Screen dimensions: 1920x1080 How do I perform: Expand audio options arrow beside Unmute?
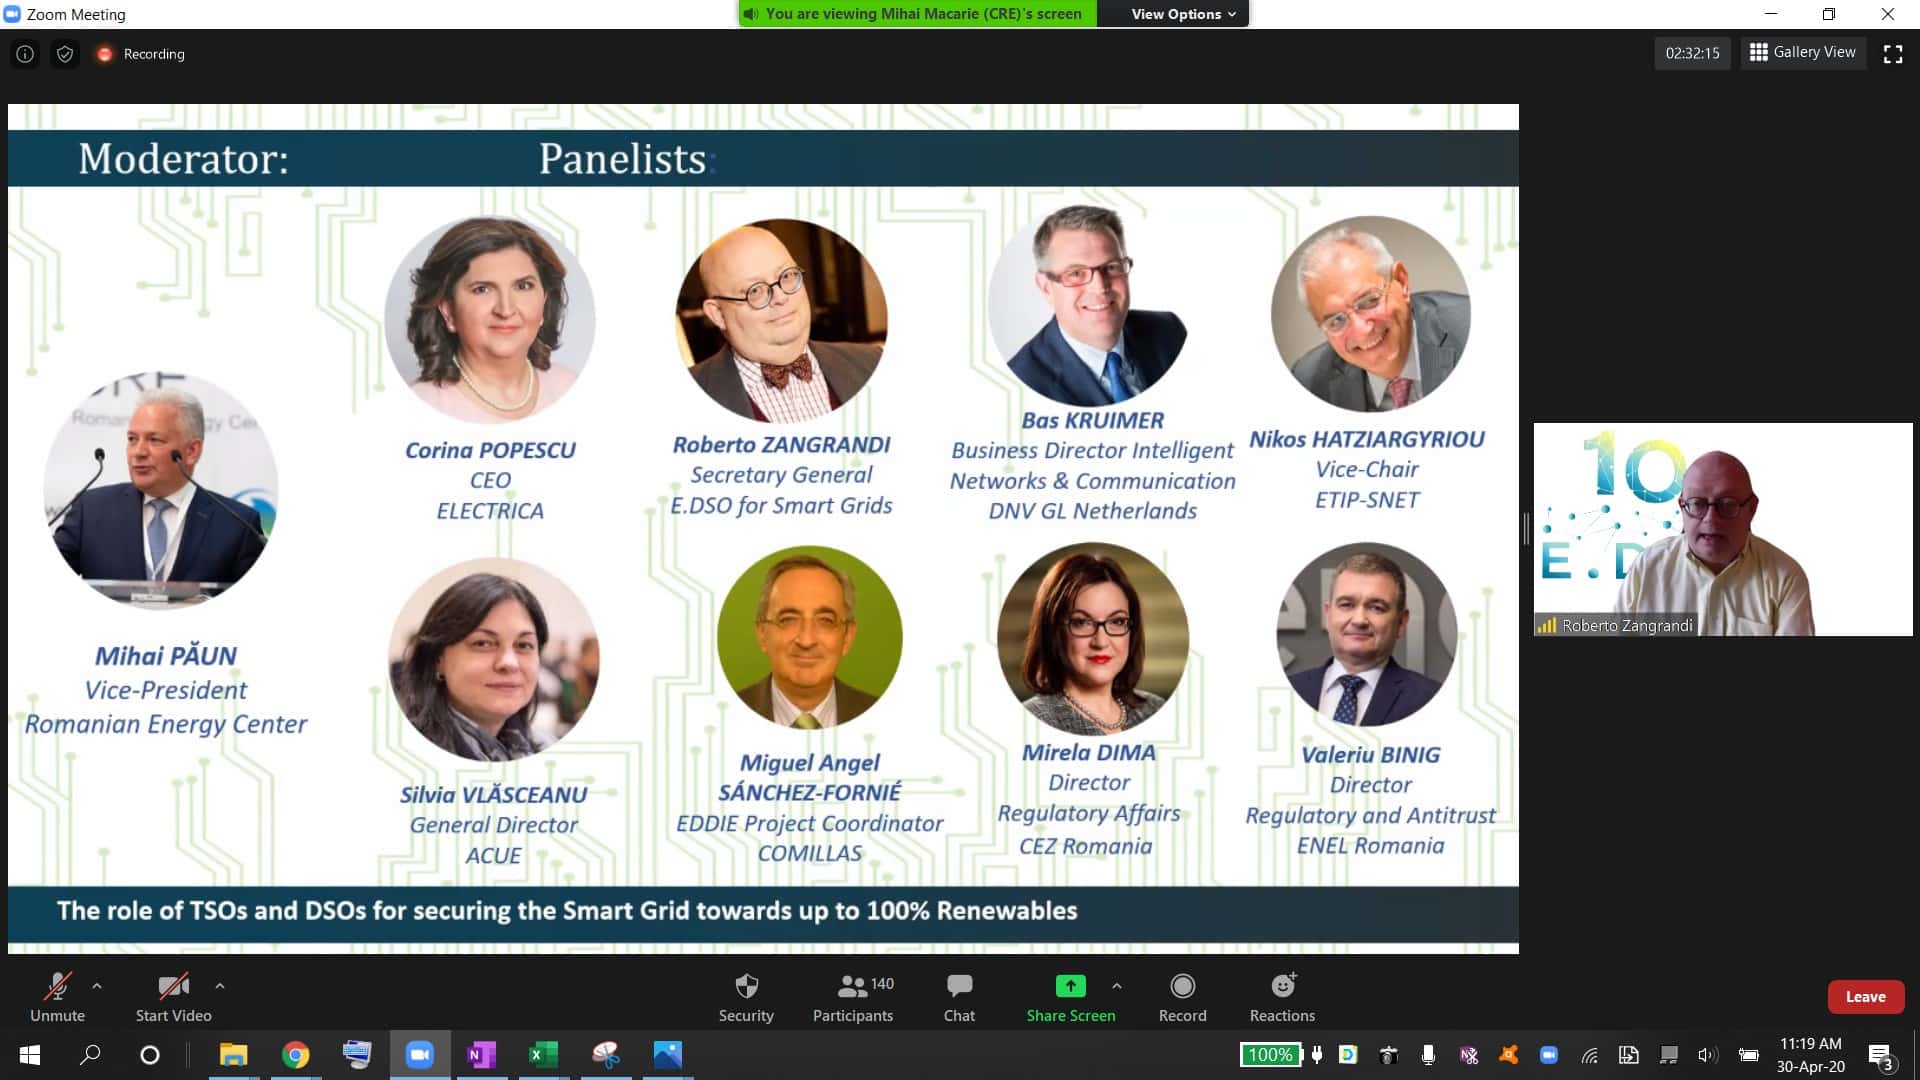click(x=97, y=986)
